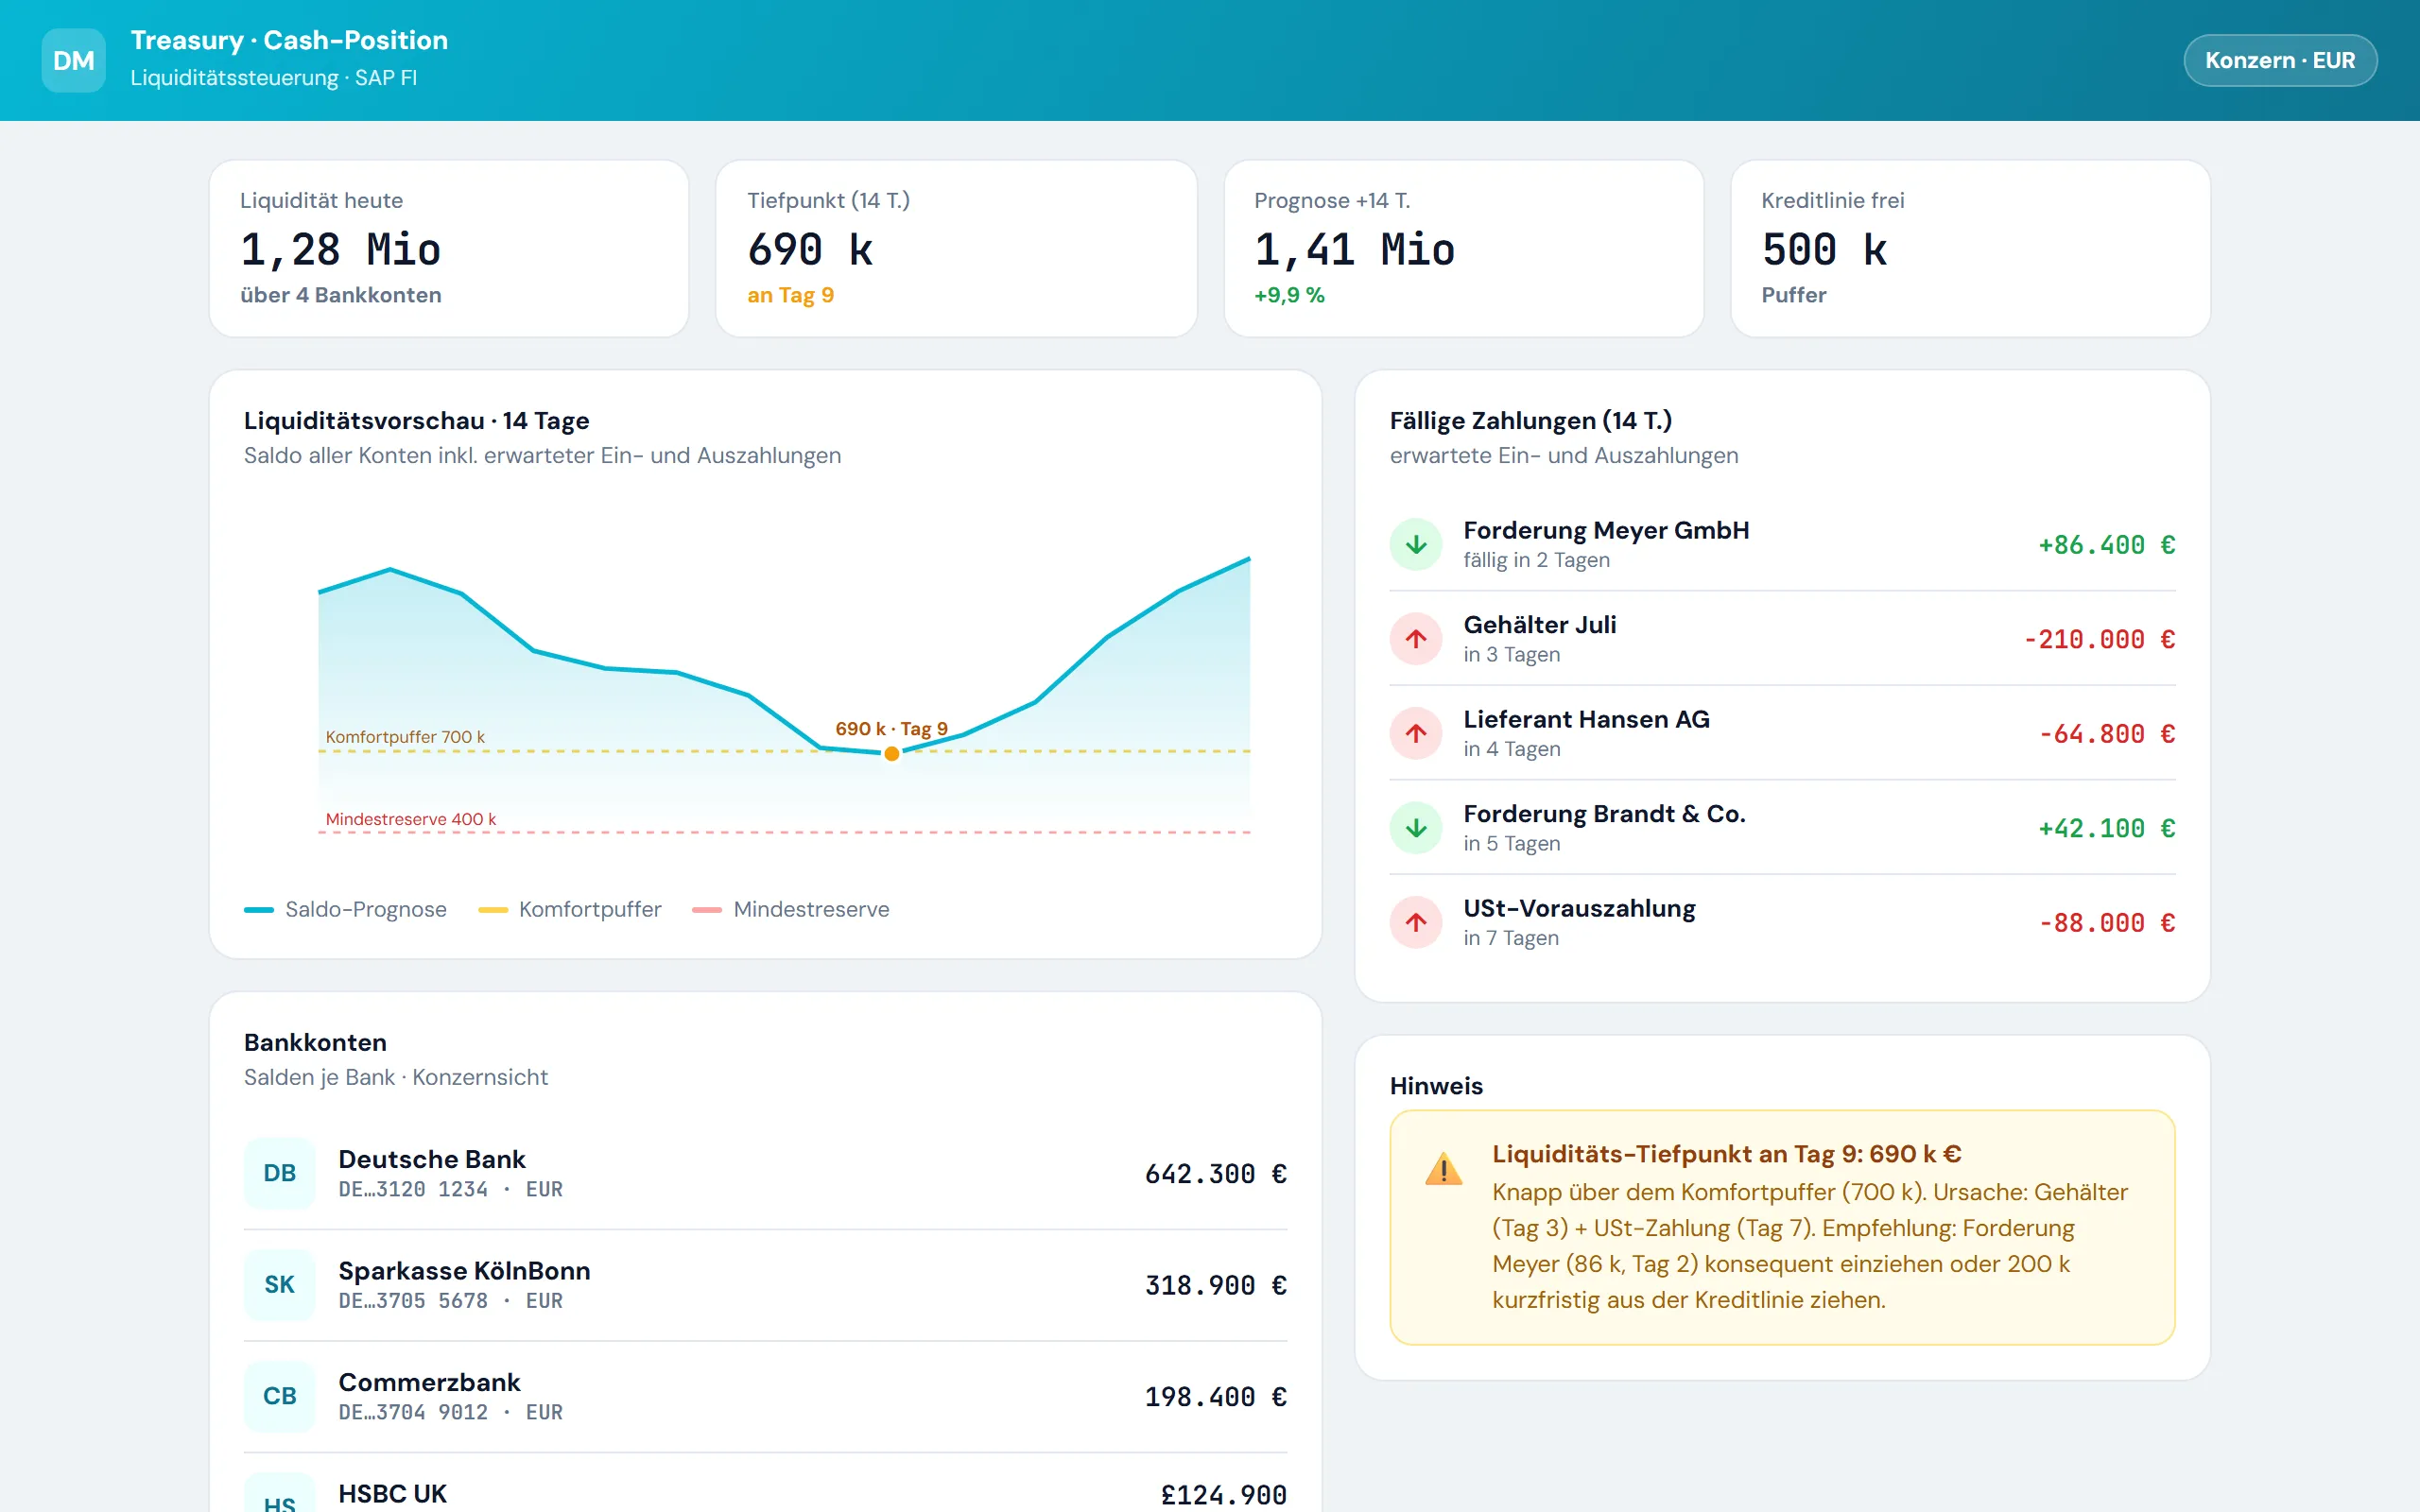Screen dimensions: 2420x1512
Task: Click IBAN DE…3120 1234 · EUR
Action: (x=450, y=1189)
